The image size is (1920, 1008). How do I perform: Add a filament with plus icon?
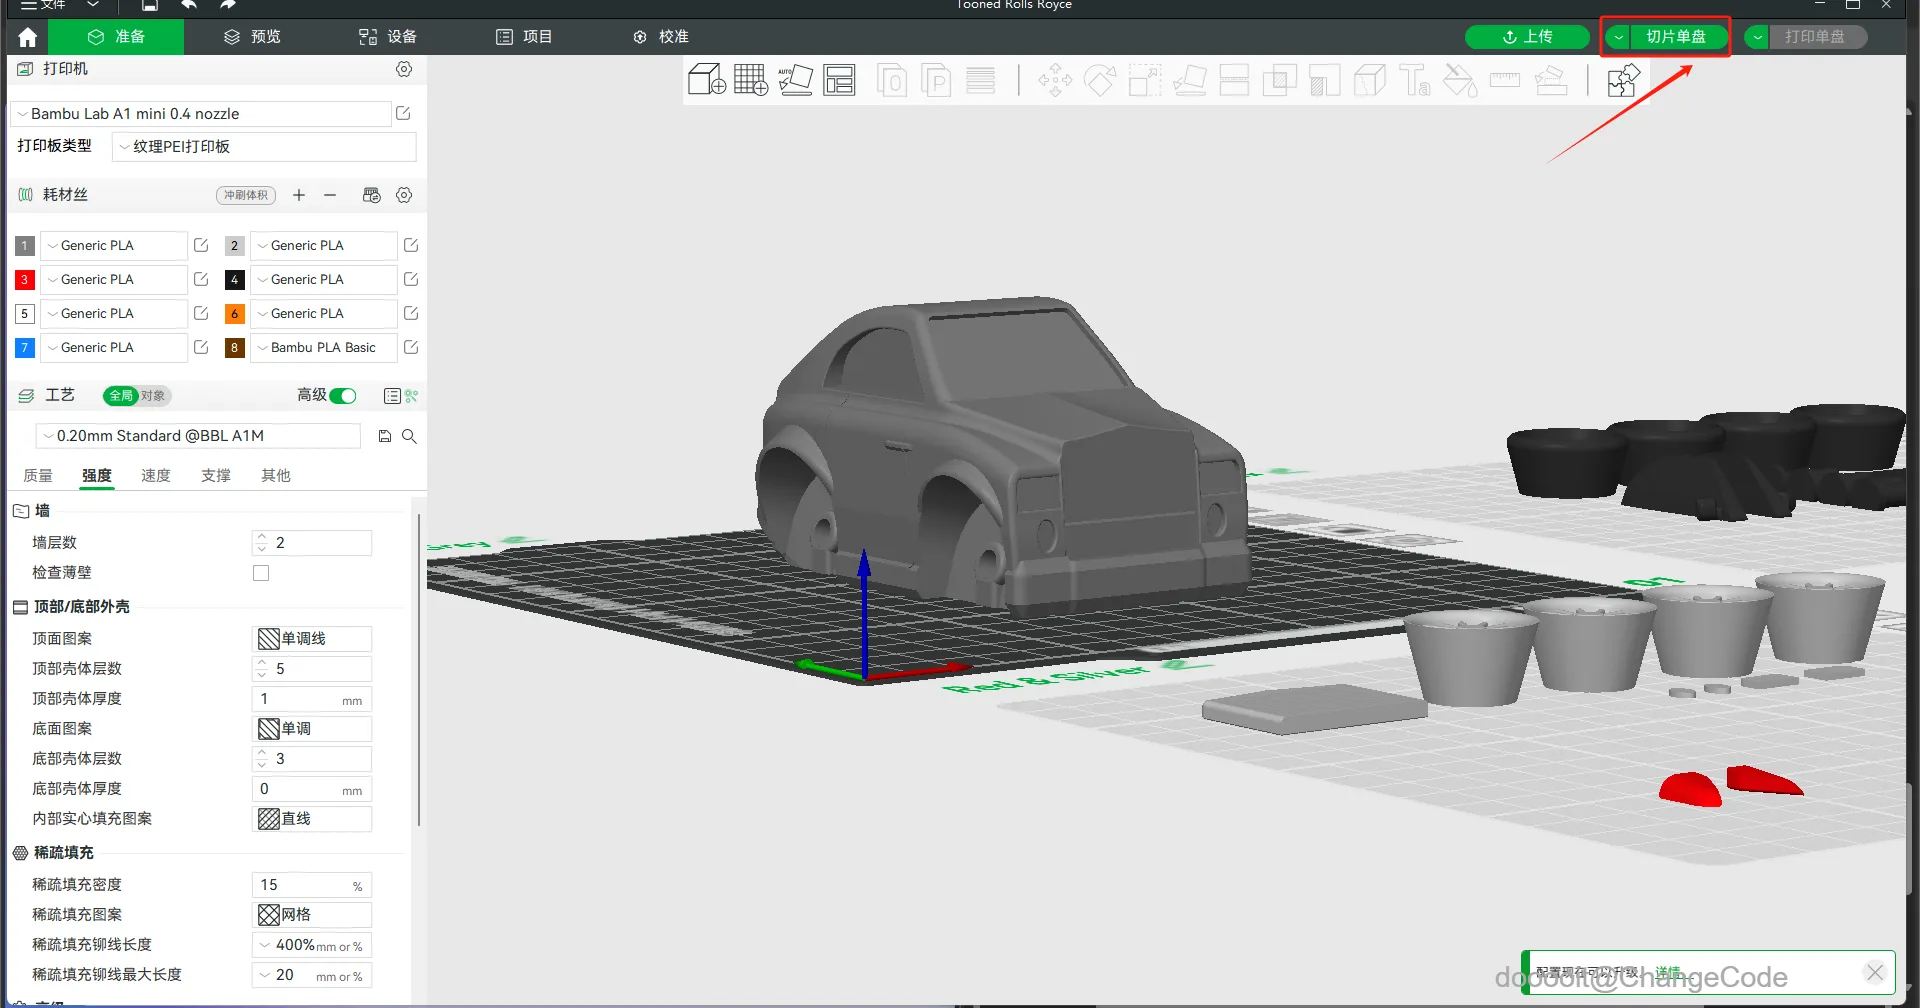pyautogui.click(x=299, y=195)
